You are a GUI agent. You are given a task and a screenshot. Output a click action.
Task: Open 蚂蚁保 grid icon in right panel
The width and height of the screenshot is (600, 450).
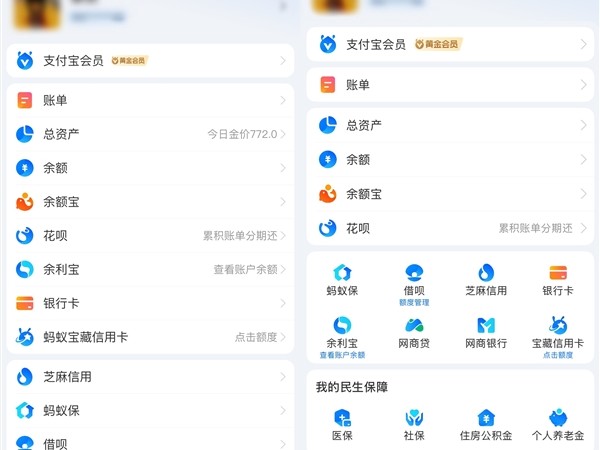tap(342, 272)
